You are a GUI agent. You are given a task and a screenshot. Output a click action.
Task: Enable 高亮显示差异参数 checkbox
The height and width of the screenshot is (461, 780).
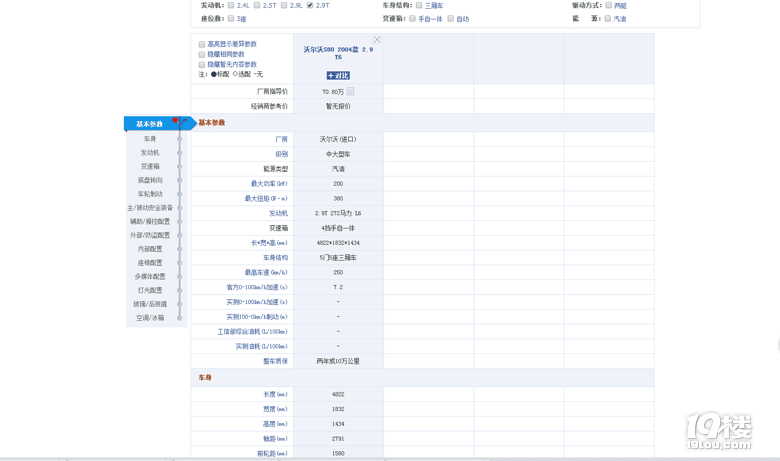pos(202,44)
